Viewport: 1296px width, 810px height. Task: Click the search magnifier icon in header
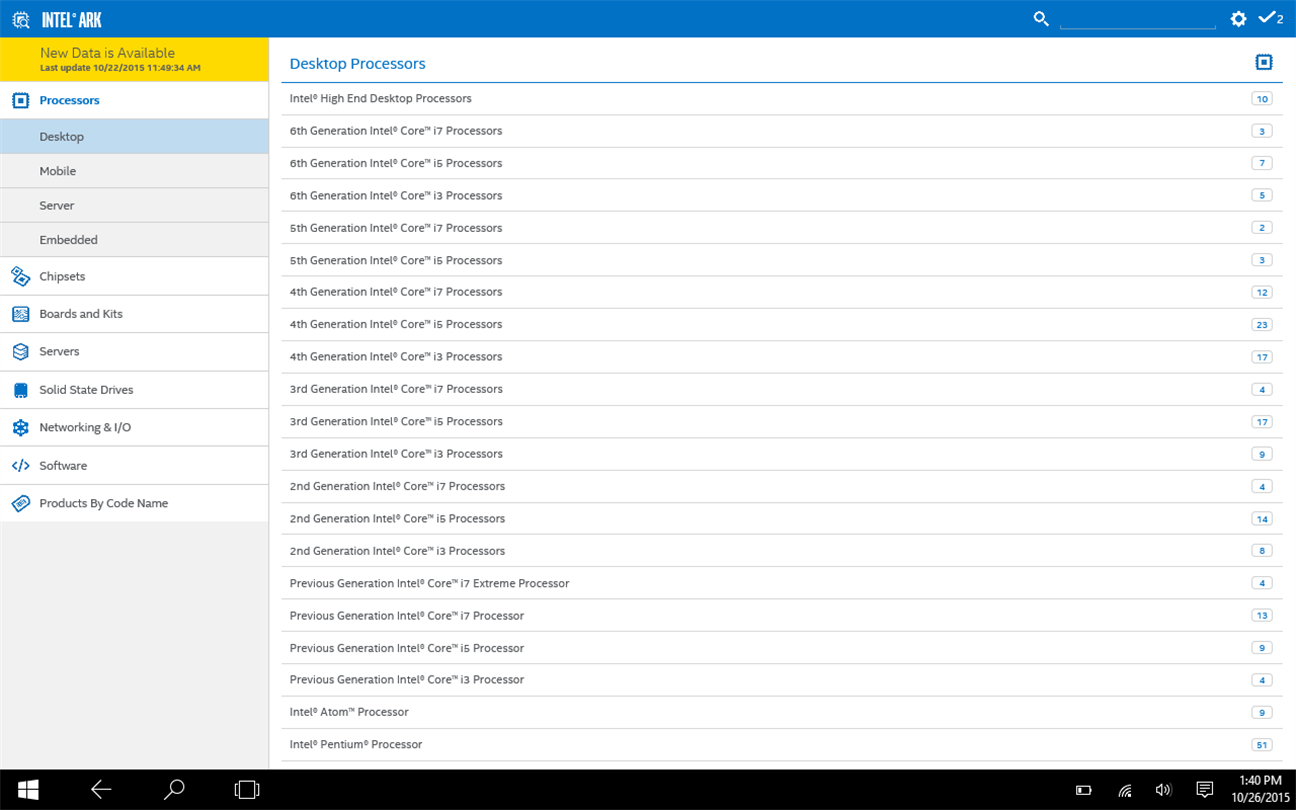[1041, 18]
